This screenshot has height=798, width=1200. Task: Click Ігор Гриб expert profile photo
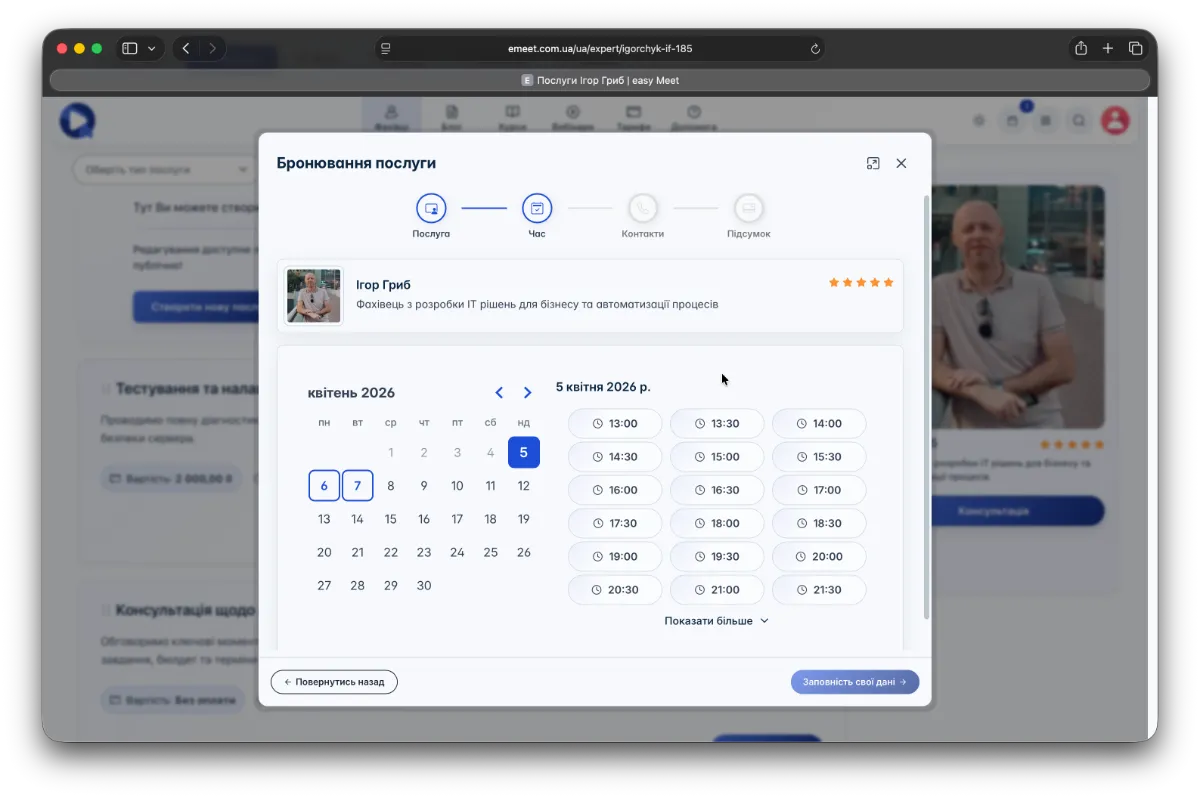coord(314,296)
